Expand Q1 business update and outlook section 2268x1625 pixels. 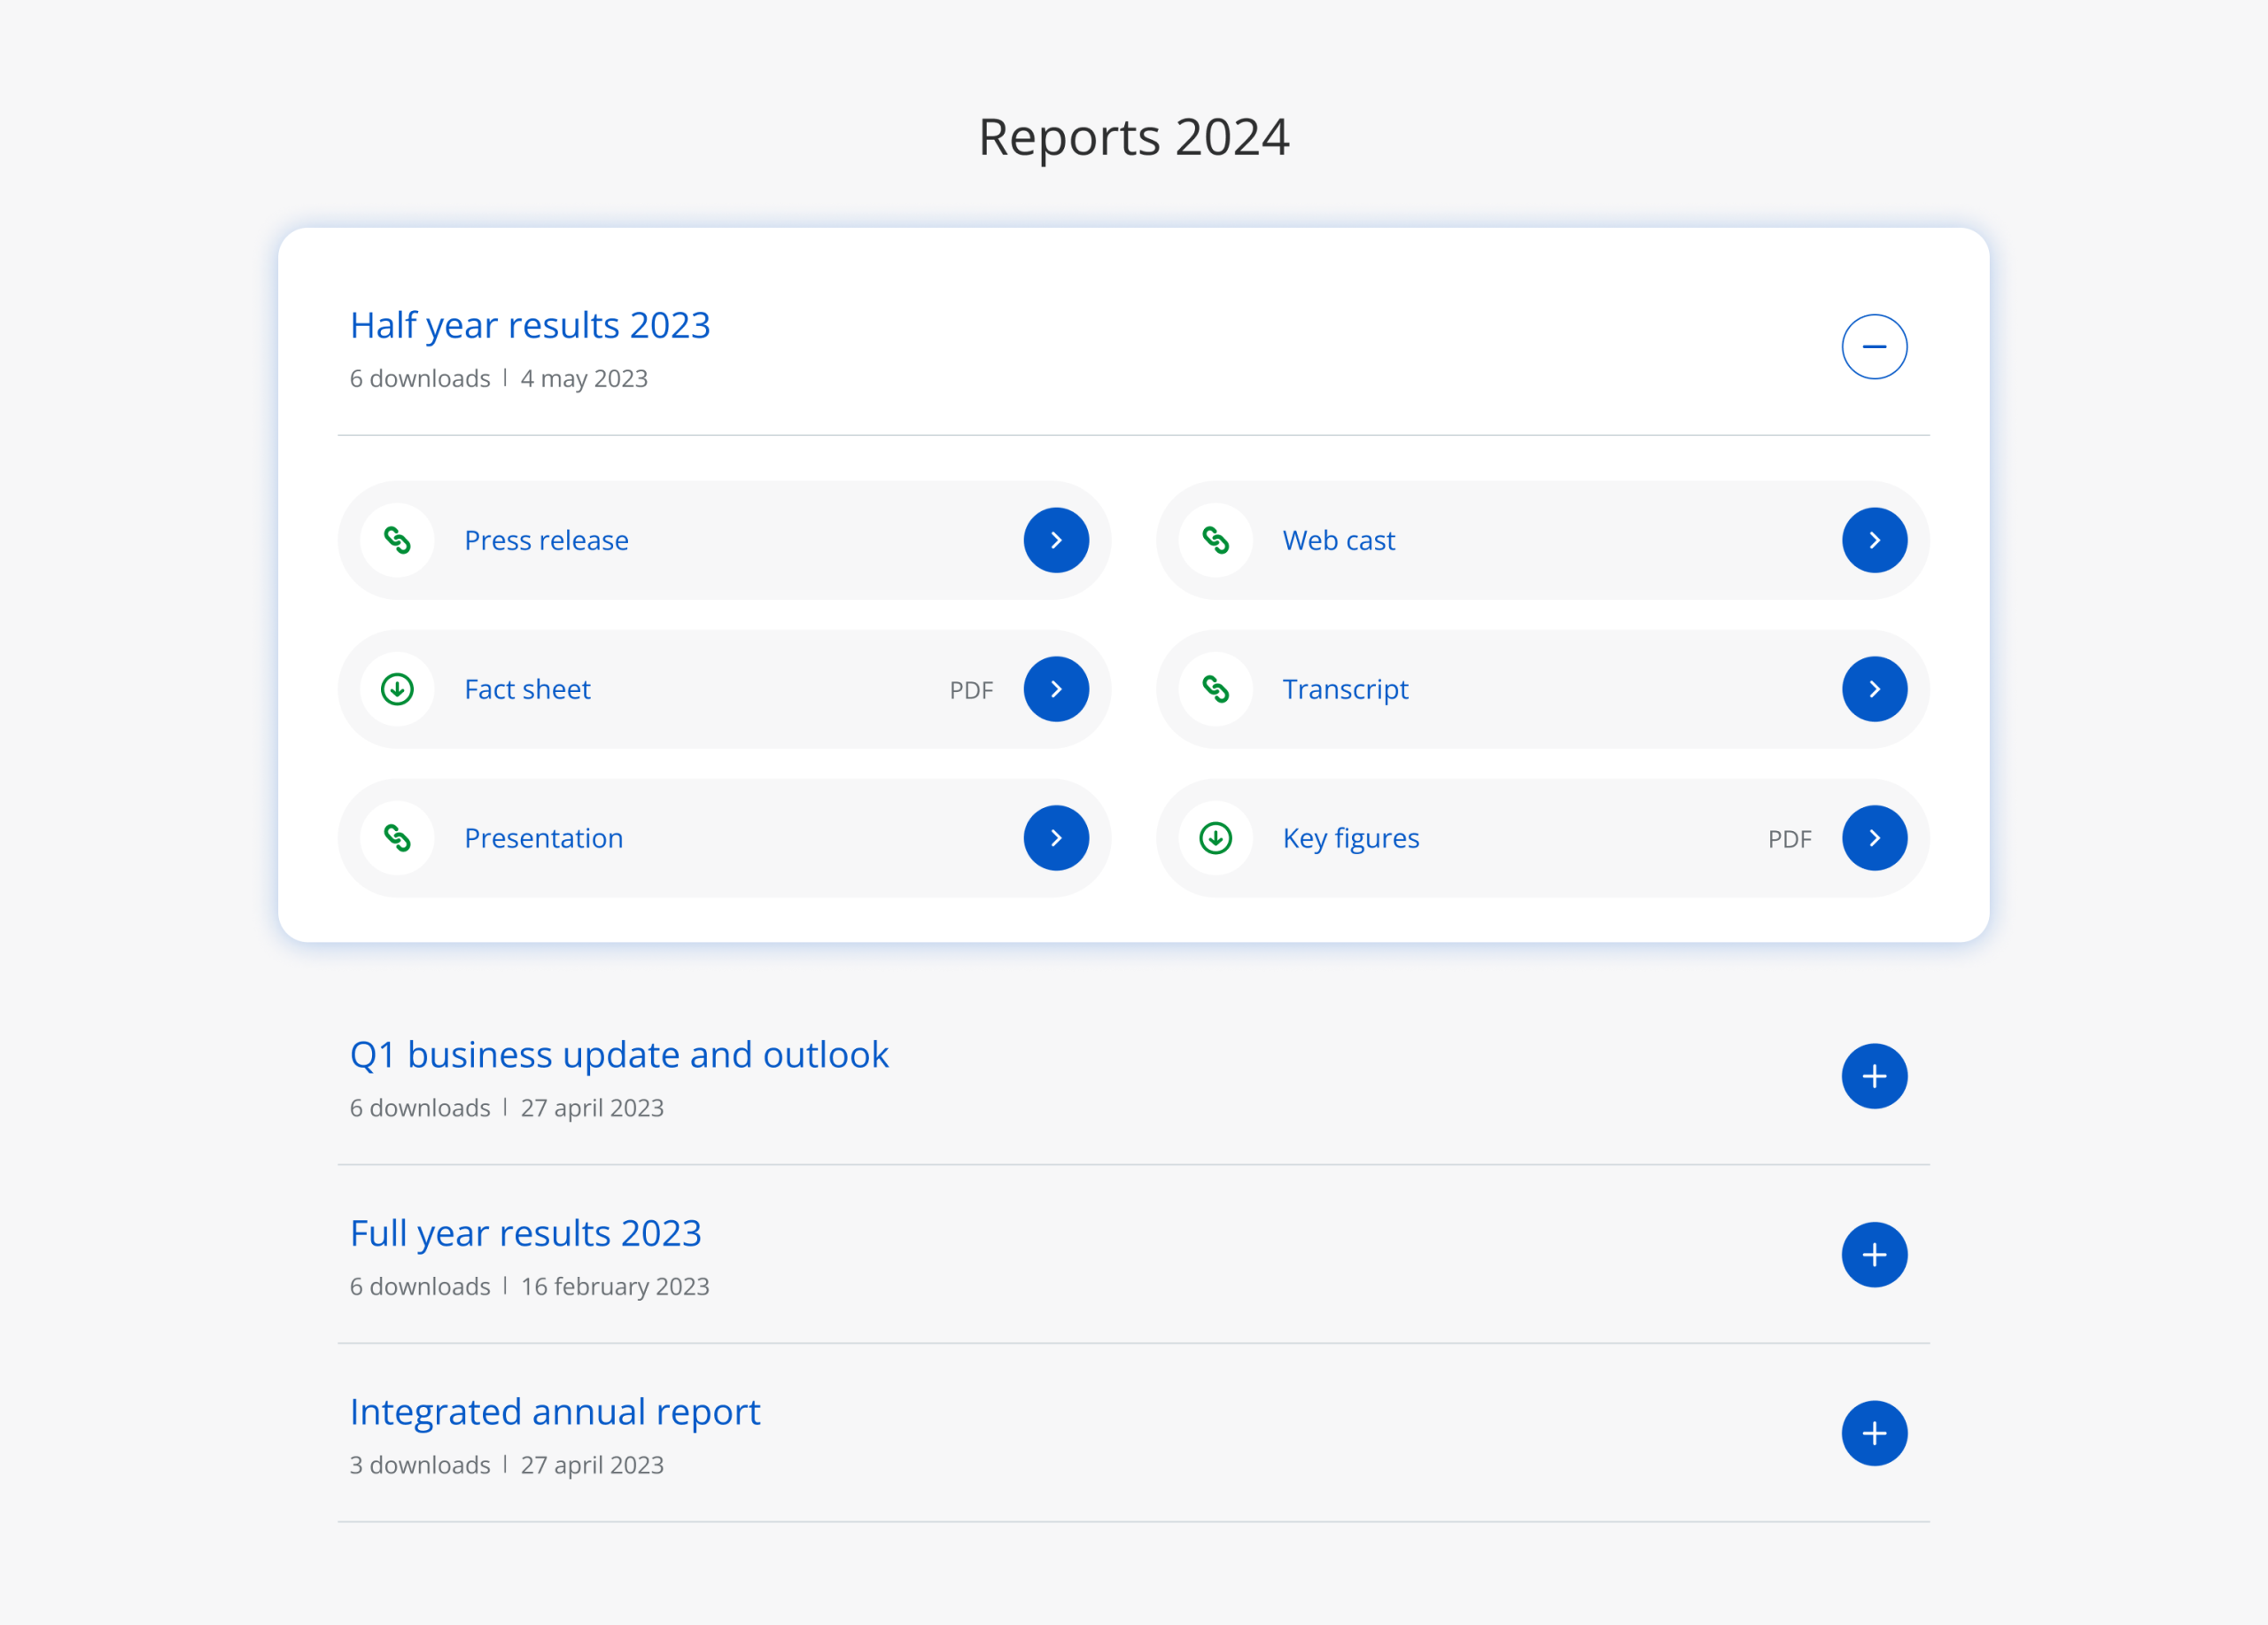1874,1076
